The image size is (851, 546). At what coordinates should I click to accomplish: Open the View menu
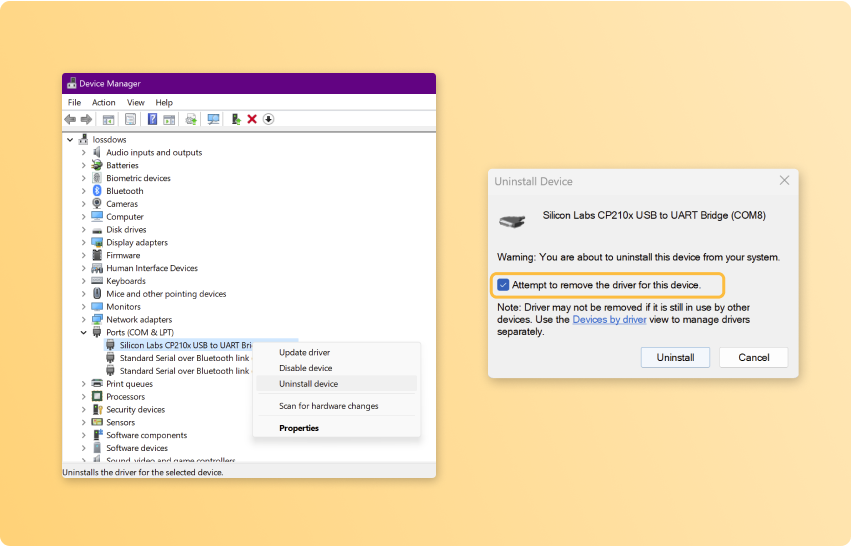point(136,102)
